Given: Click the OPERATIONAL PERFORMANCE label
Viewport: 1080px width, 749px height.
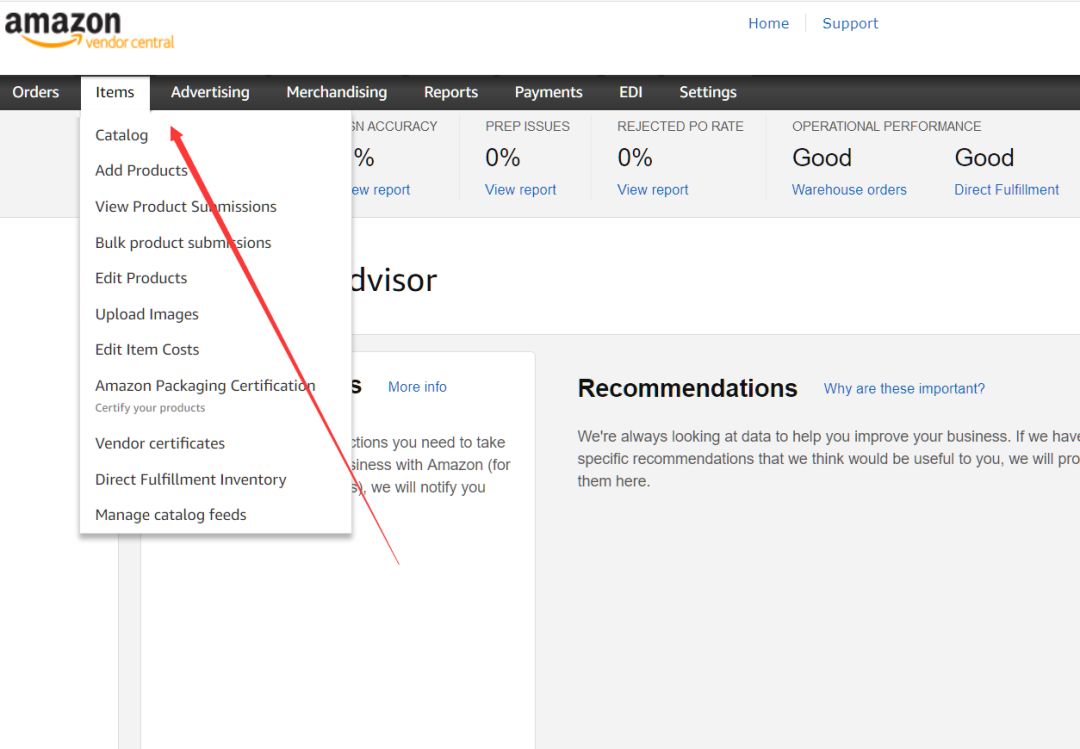Looking at the screenshot, I should [x=886, y=126].
